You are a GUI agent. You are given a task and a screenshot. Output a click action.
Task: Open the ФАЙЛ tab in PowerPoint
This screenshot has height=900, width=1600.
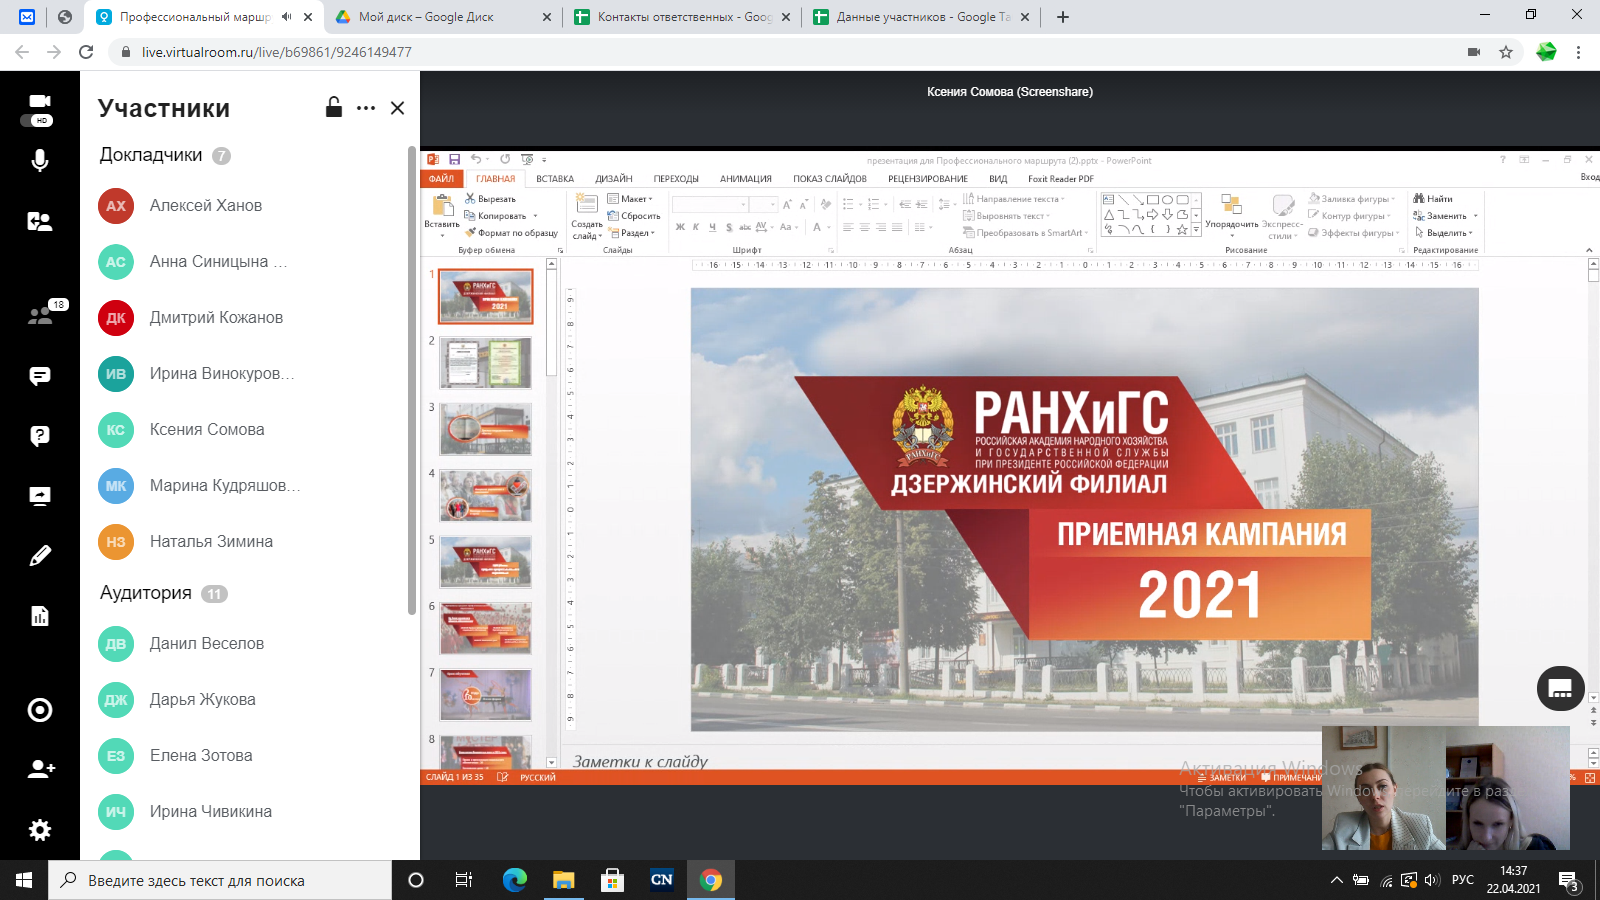pos(441,179)
